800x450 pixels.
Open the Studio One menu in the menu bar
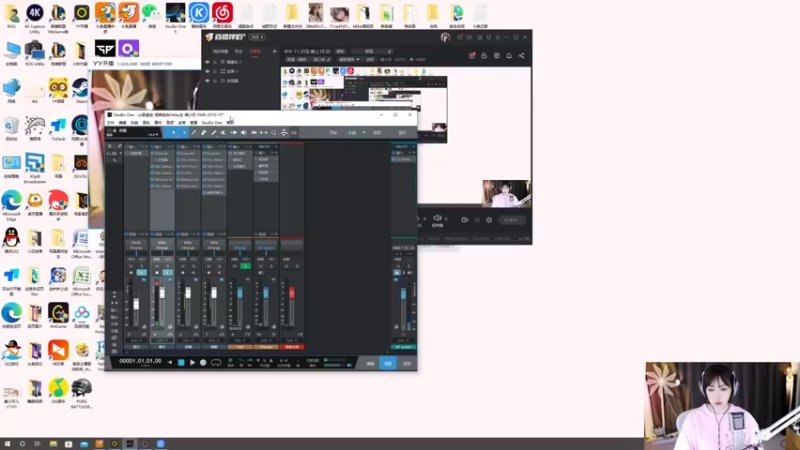pos(212,123)
